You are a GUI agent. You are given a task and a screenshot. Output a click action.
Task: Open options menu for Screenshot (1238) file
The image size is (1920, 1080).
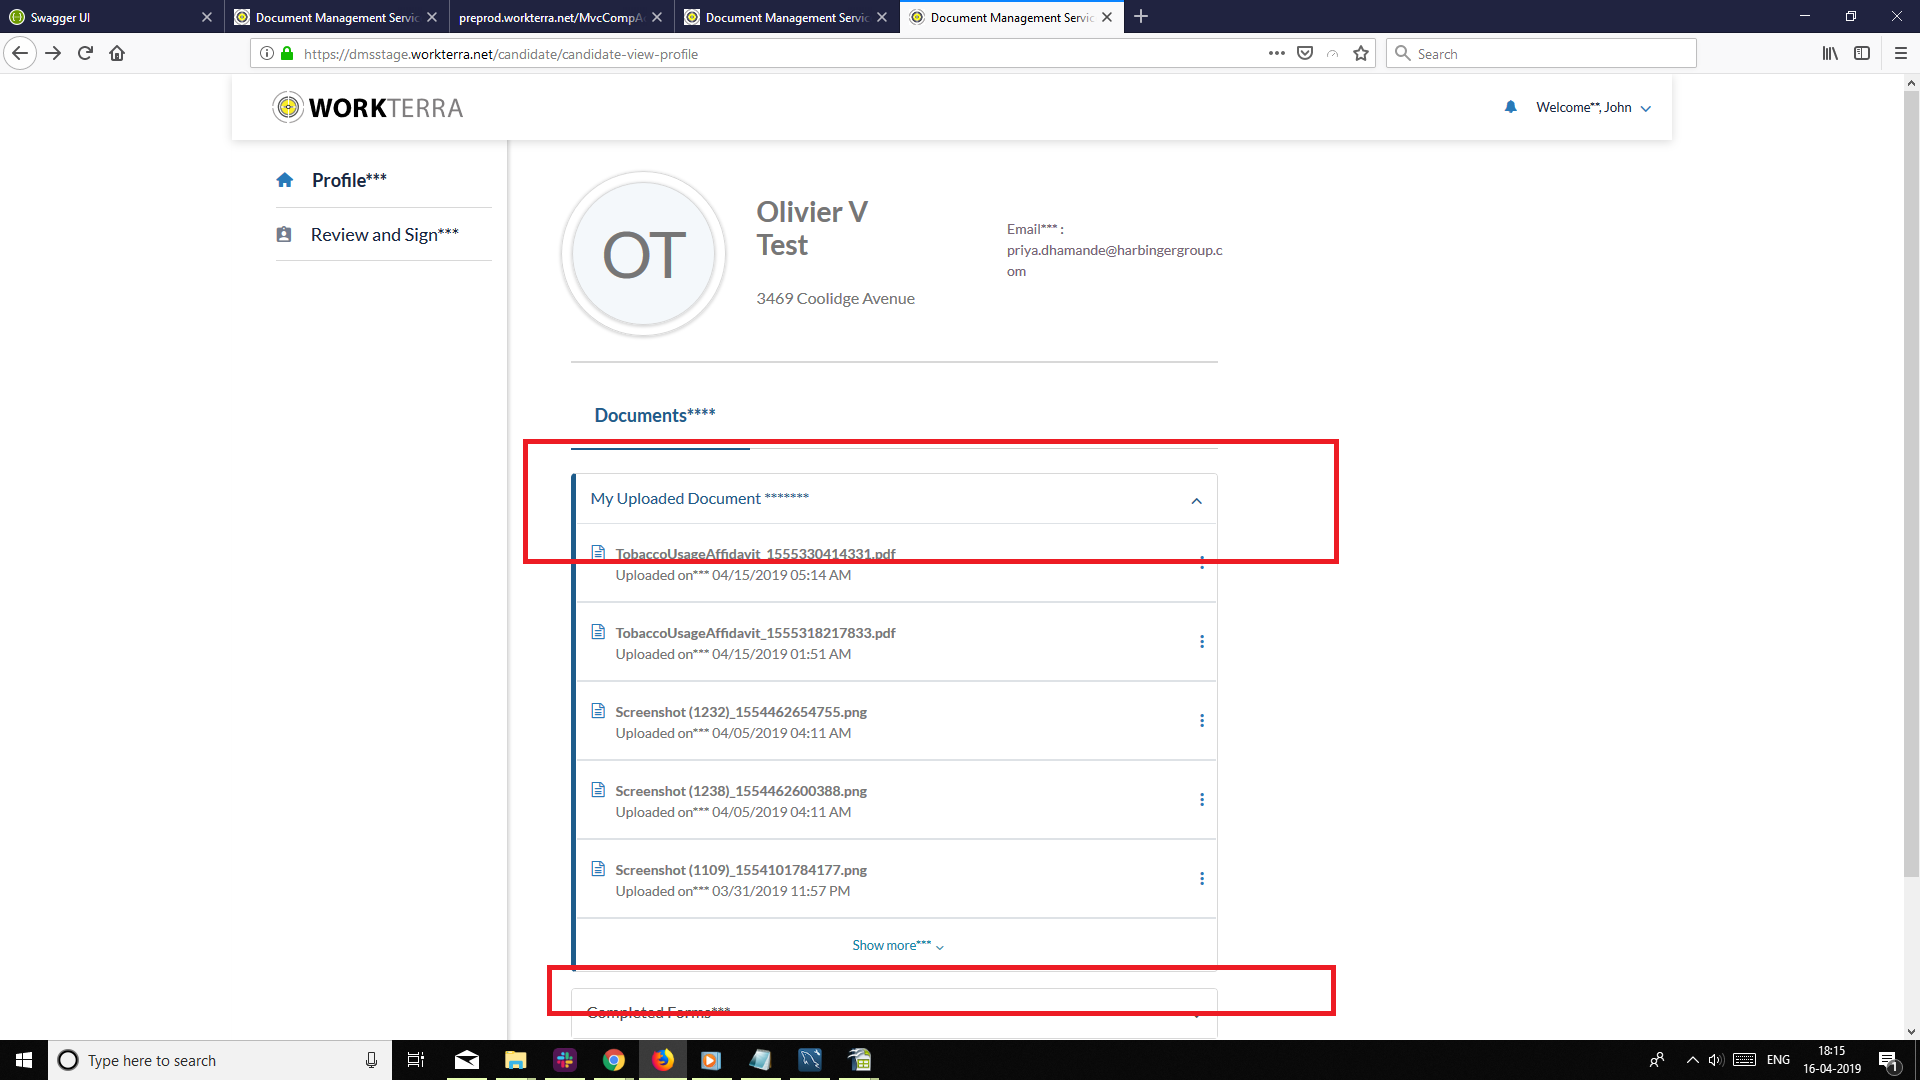(1202, 800)
